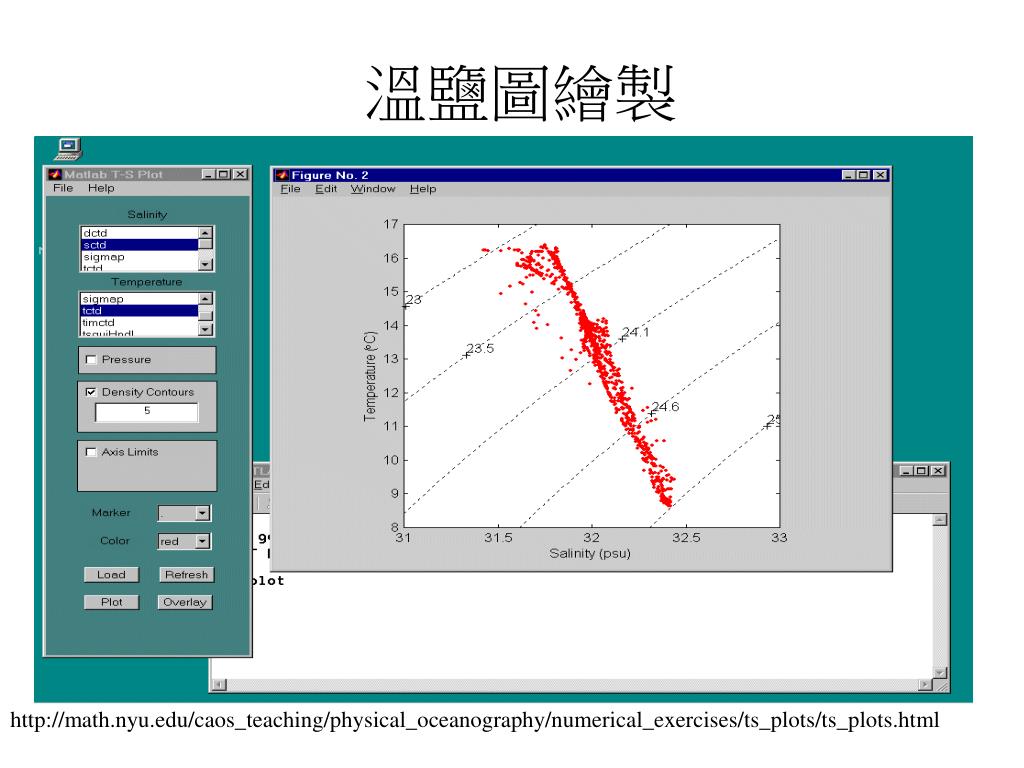Select dctd in Salinity list
This screenshot has height=768, width=1024.
[x=139, y=233]
